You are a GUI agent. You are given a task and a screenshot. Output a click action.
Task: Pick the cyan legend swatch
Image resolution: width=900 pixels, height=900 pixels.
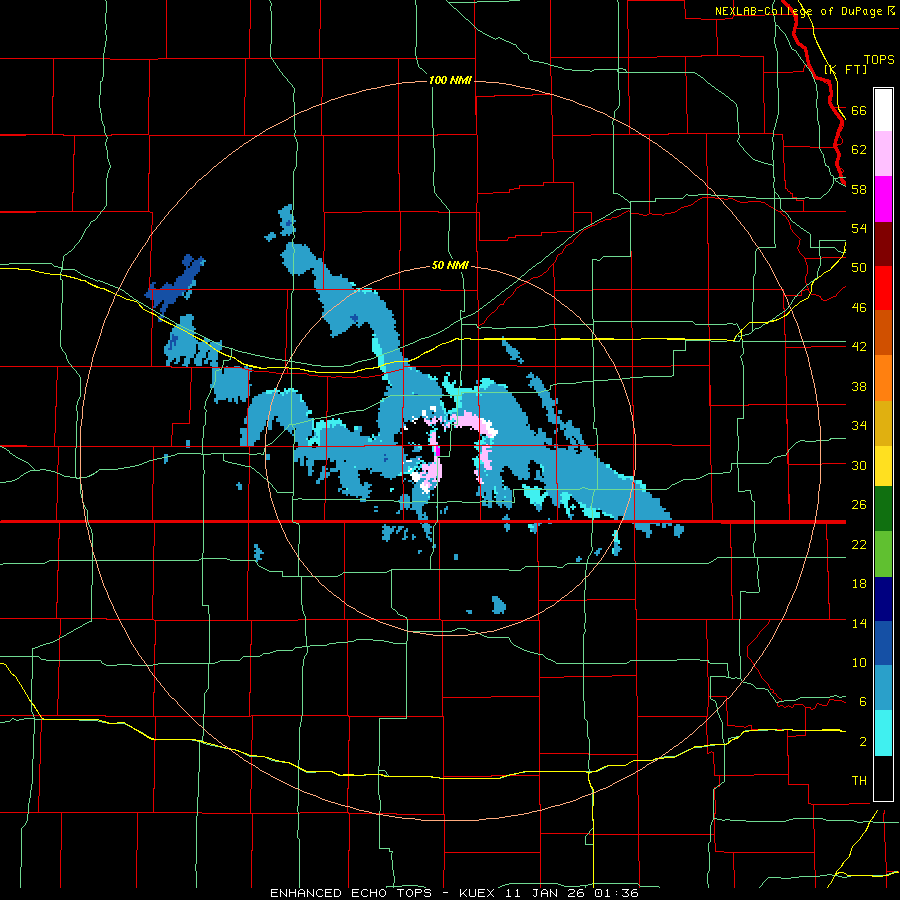(x=883, y=733)
